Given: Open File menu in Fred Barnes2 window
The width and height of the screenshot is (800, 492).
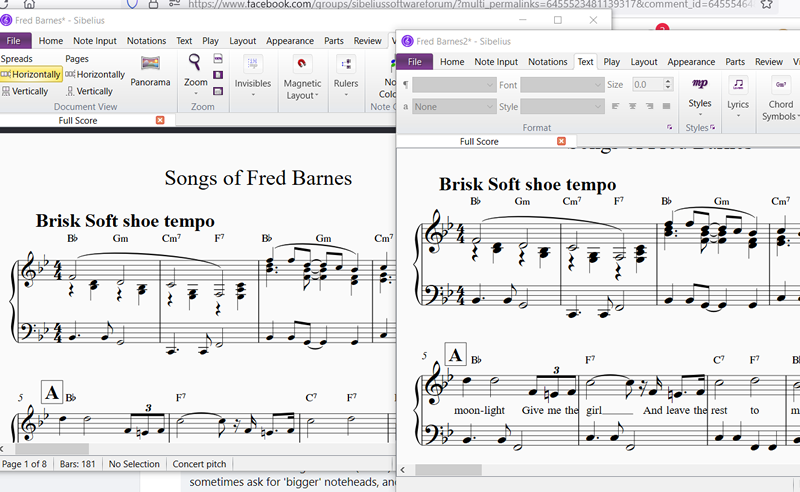Looking at the screenshot, I should click(x=415, y=62).
